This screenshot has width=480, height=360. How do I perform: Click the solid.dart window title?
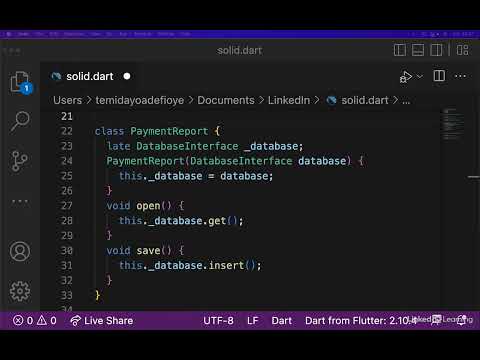tap(239, 50)
